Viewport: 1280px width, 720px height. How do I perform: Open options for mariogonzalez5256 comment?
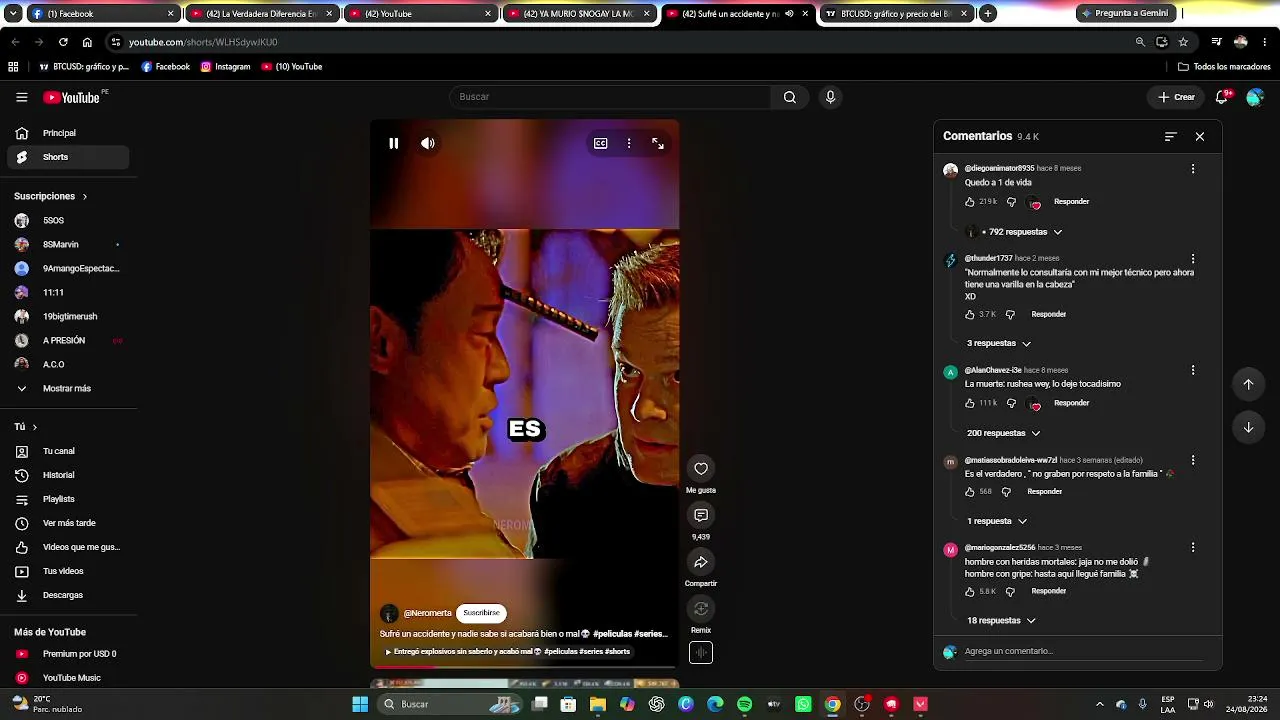tap(1193, 548)
